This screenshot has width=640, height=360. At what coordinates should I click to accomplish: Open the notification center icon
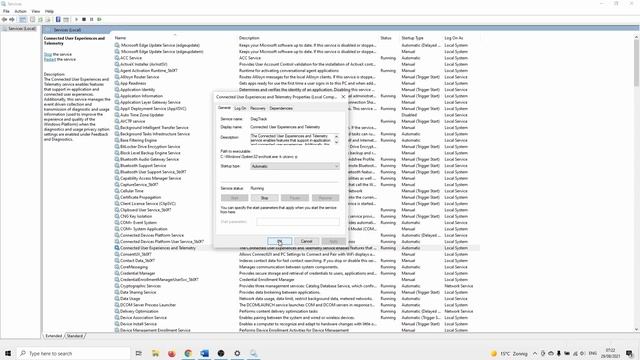[629, 353]
